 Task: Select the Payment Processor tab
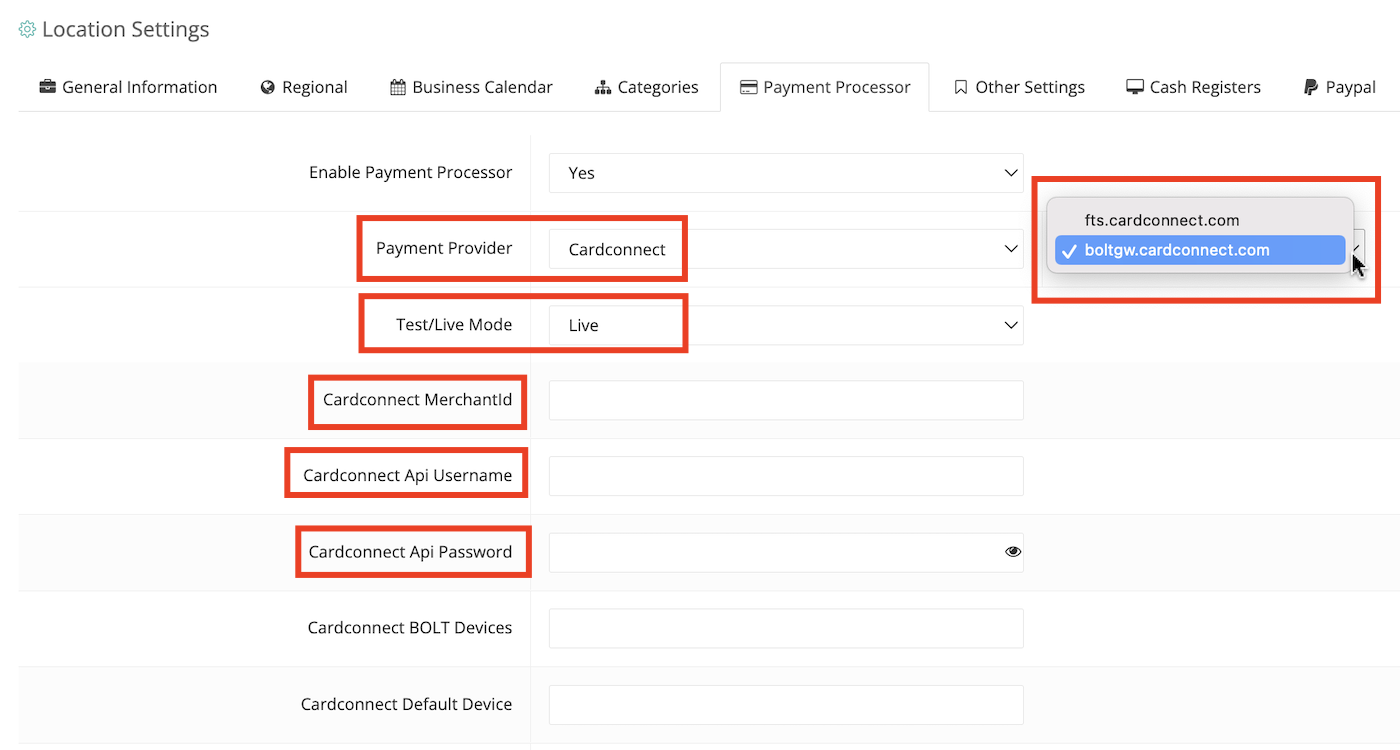[x=825, y=87]
